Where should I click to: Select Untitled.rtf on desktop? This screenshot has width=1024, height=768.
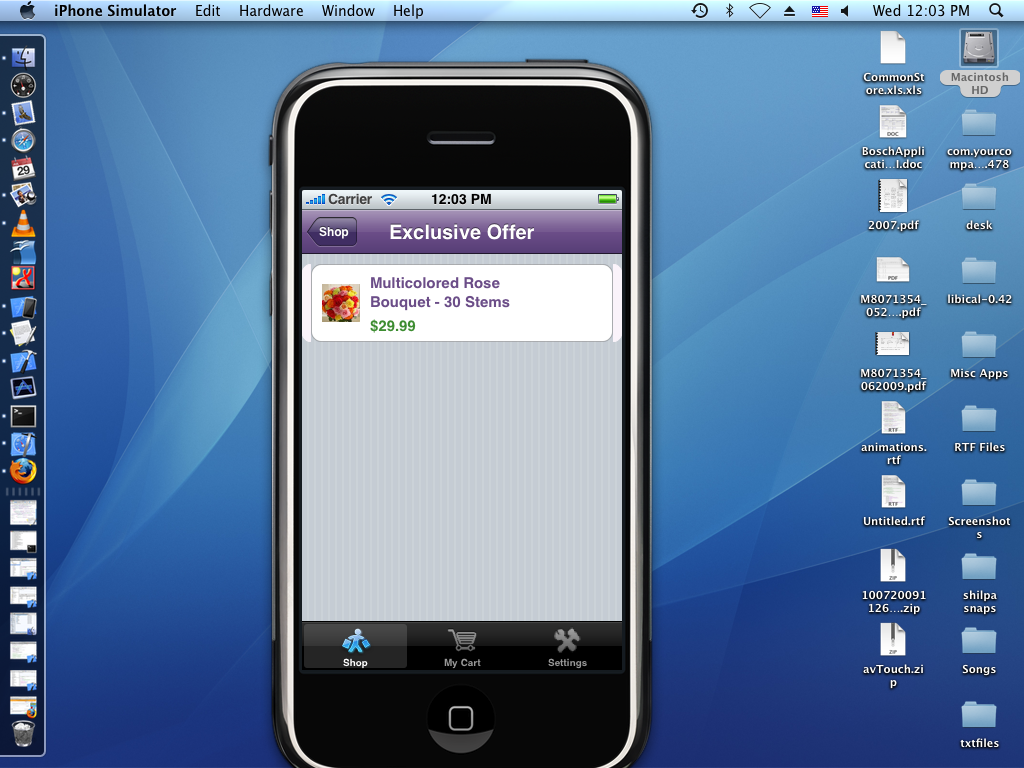[x=893, y=502]
